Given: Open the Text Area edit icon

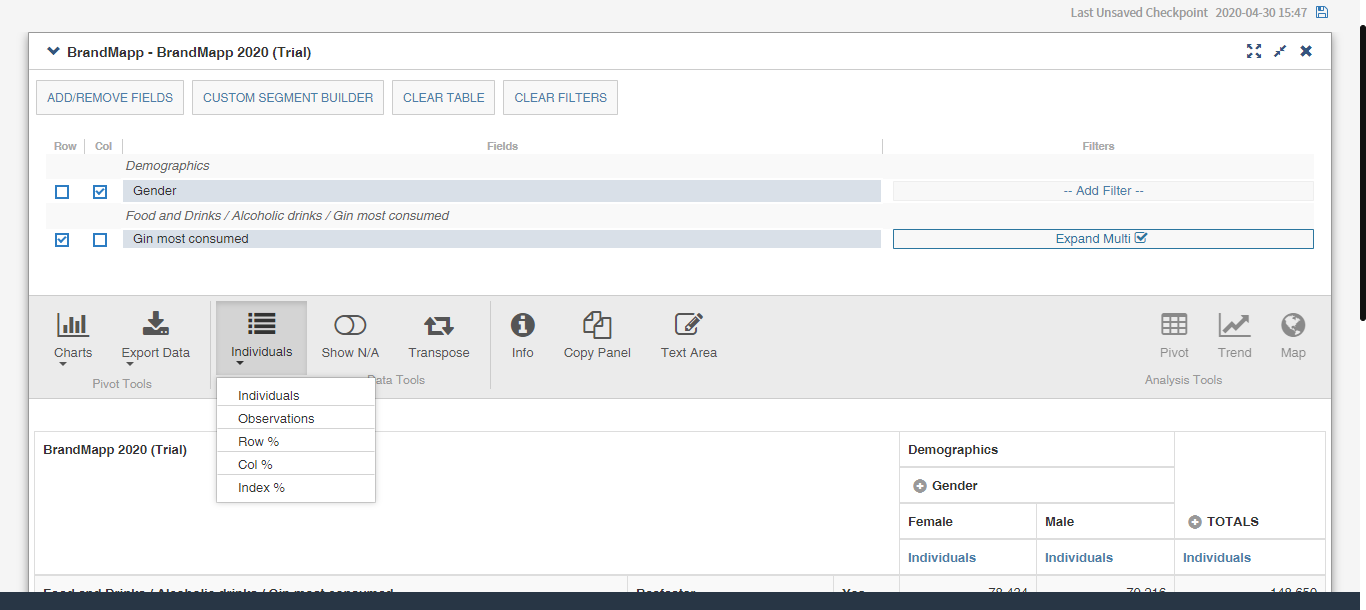Looking at the screenshot, I should click(689, 325).
